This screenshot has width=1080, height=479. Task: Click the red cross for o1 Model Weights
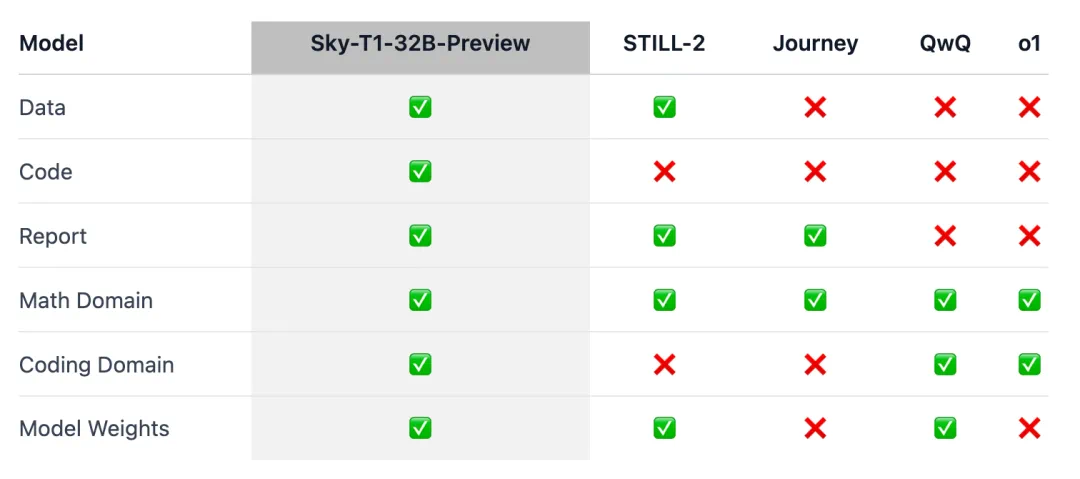(1029, 429)
